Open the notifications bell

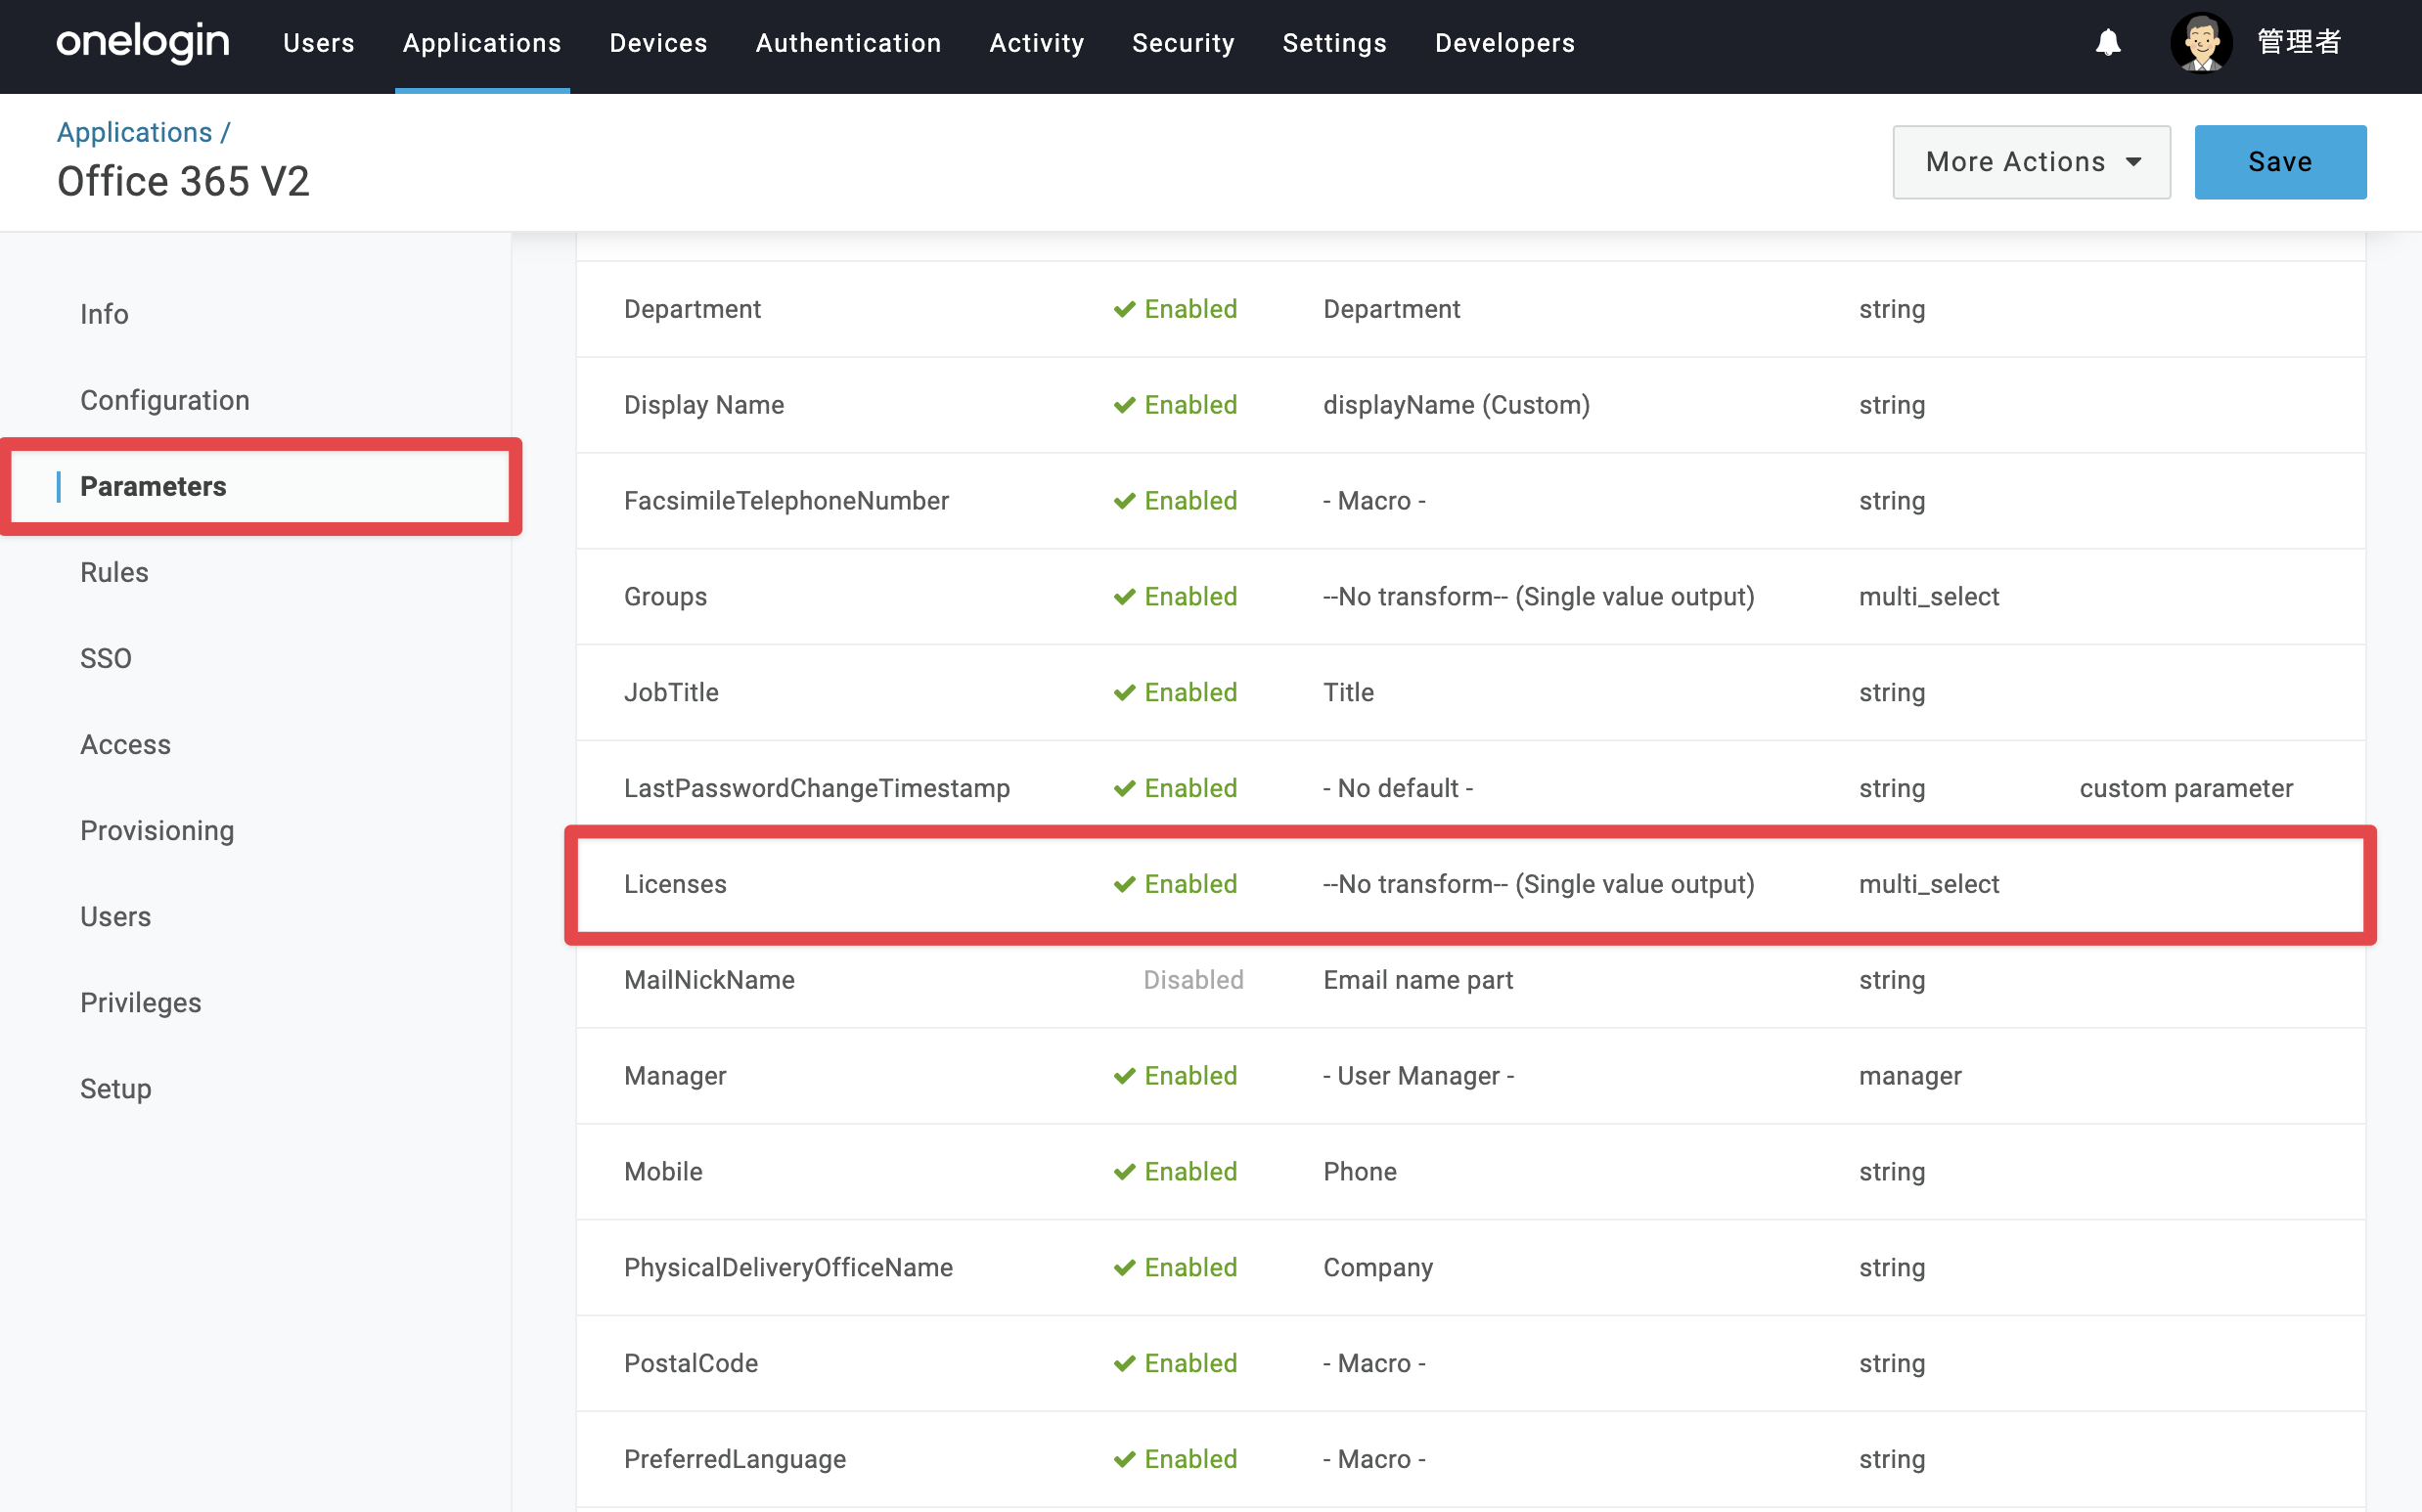pyautogui.click(x=2108, y=43)
